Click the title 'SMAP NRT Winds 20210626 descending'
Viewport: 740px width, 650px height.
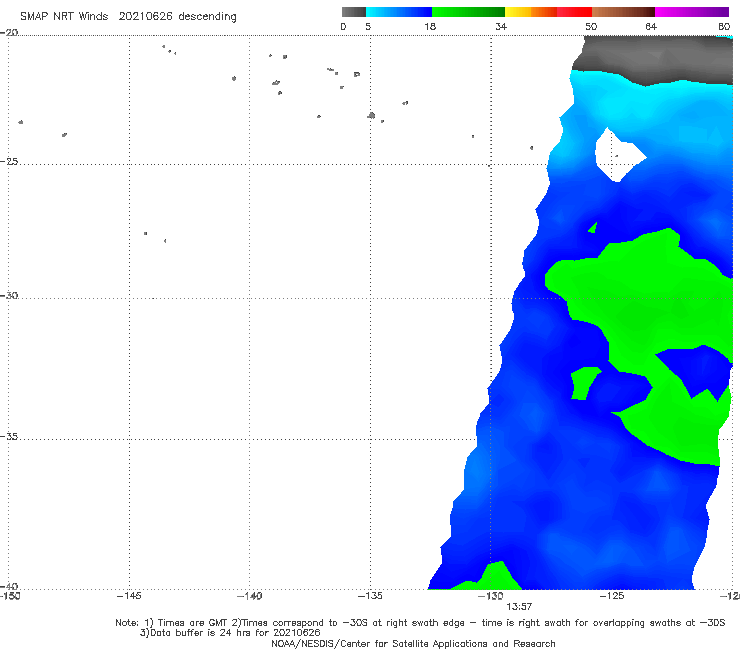pyautogui.click(x=128, y=17)
